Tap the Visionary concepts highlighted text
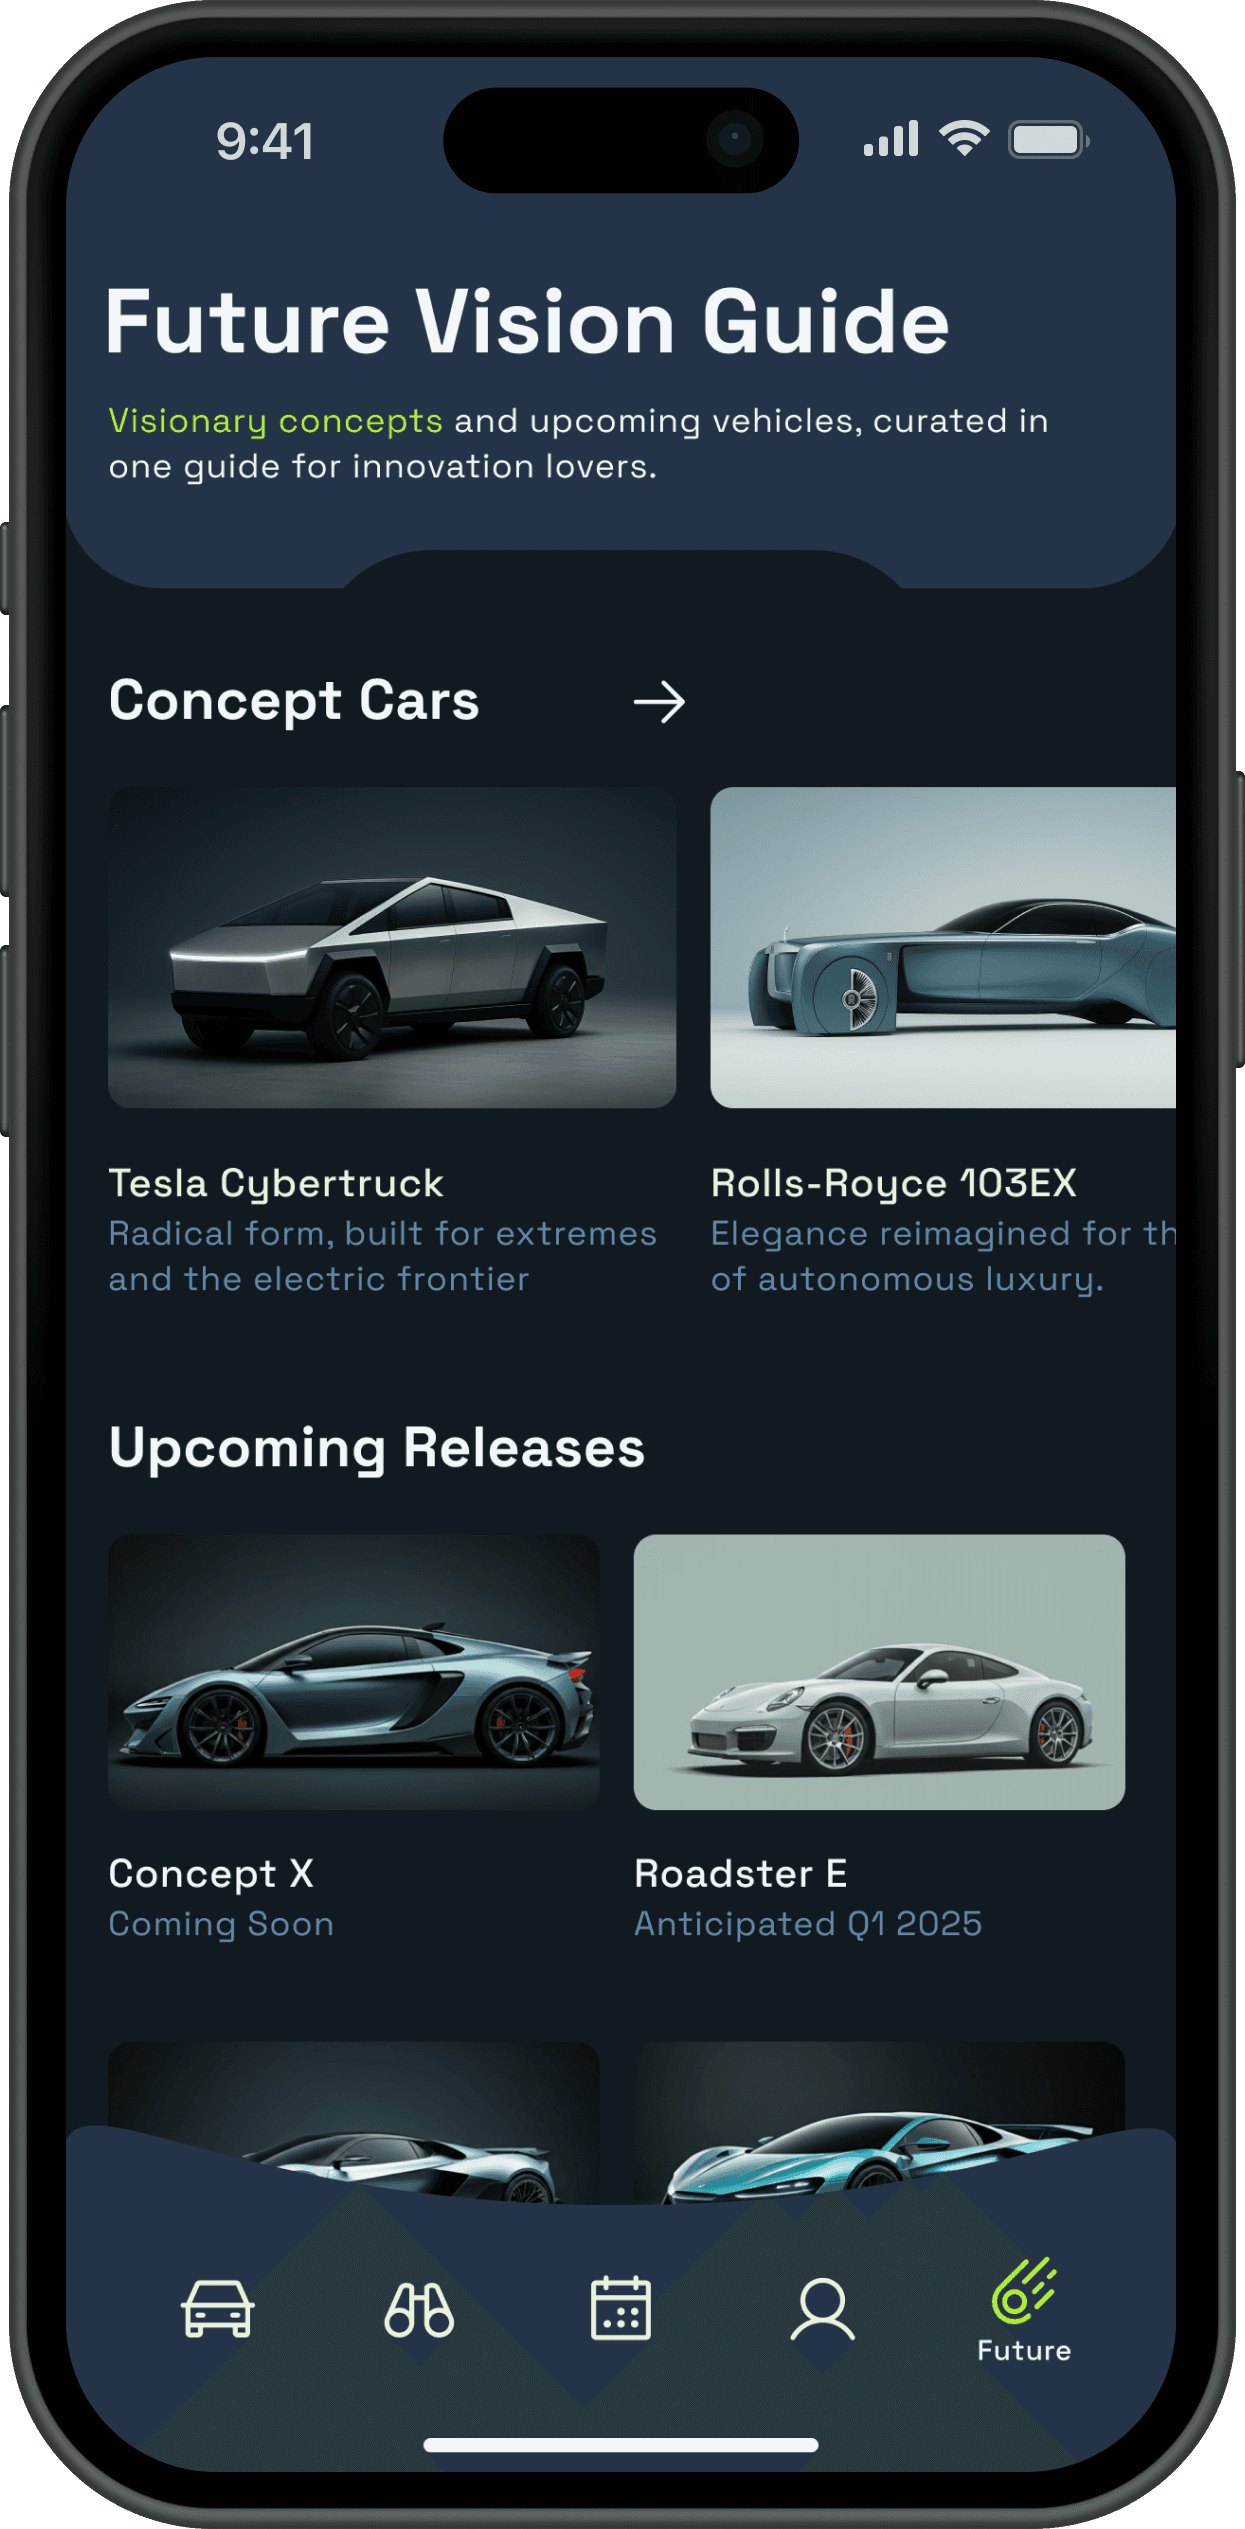 [x=275, y=422]
